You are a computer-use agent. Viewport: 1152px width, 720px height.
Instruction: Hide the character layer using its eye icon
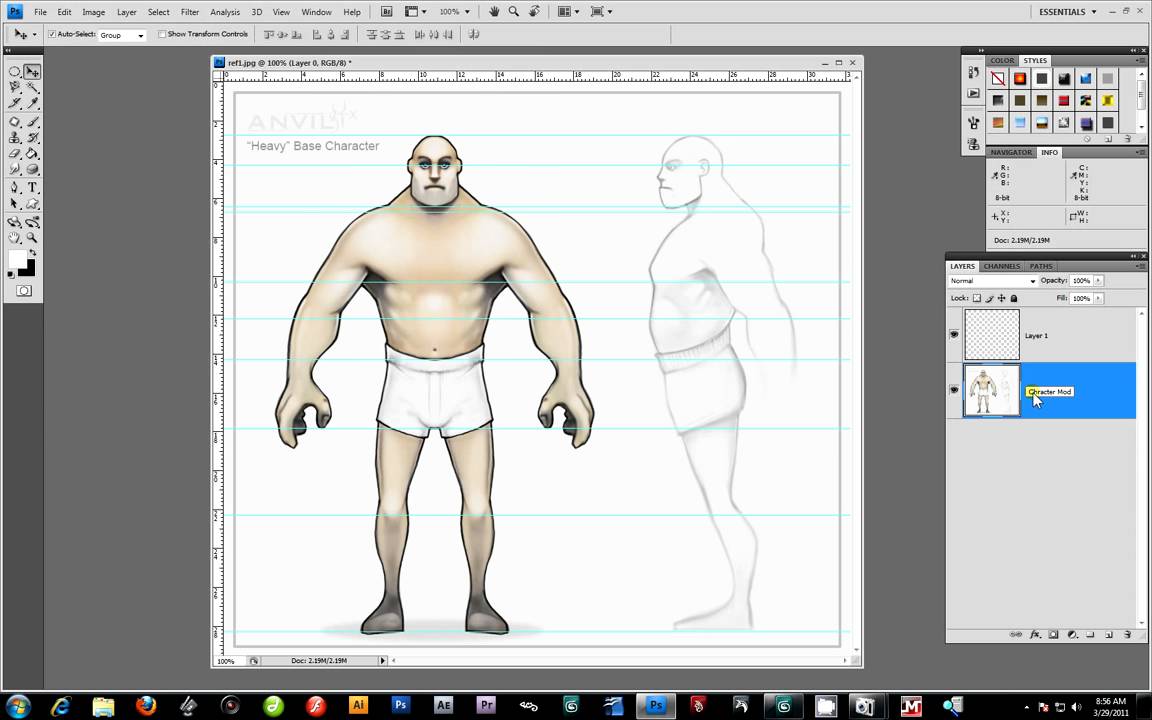[x=954, y=390]
